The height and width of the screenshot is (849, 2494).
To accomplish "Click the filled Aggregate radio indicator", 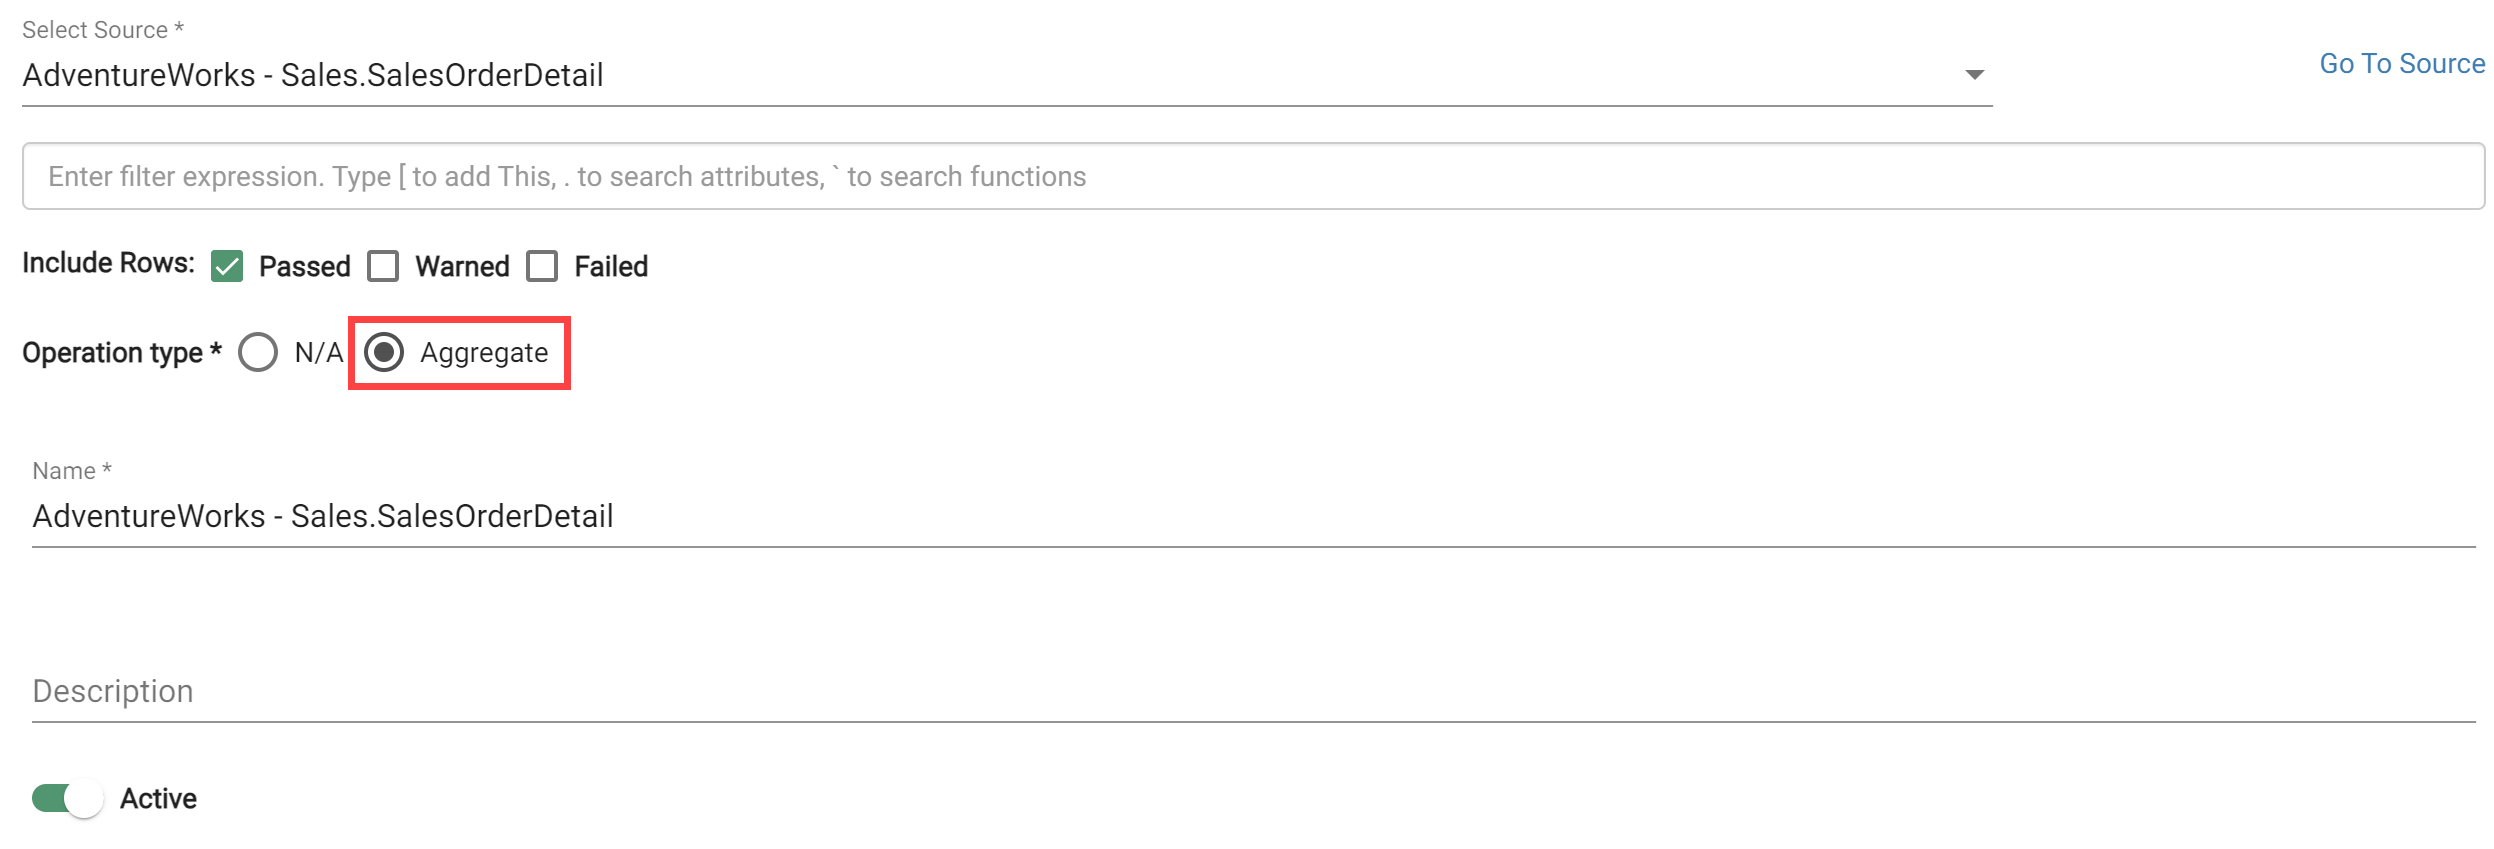I will click(385, 352).
